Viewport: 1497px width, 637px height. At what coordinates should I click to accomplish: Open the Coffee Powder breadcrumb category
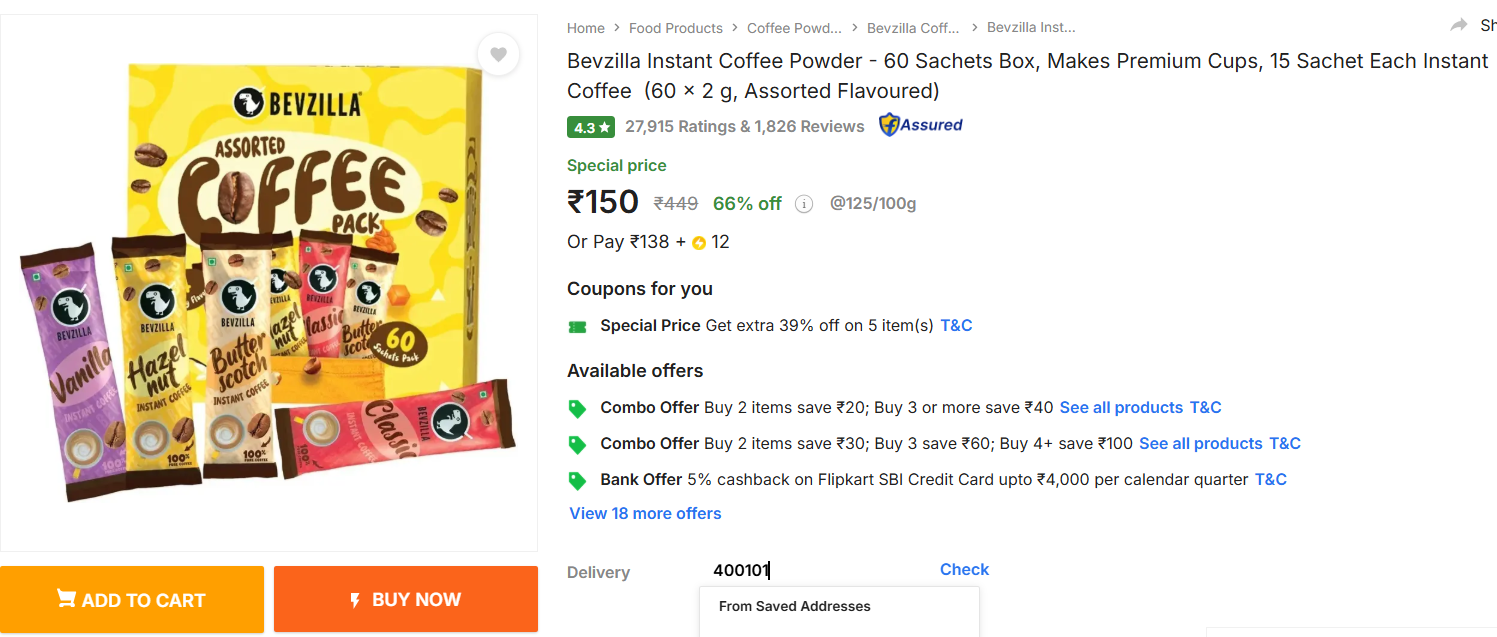coord(794,28)
